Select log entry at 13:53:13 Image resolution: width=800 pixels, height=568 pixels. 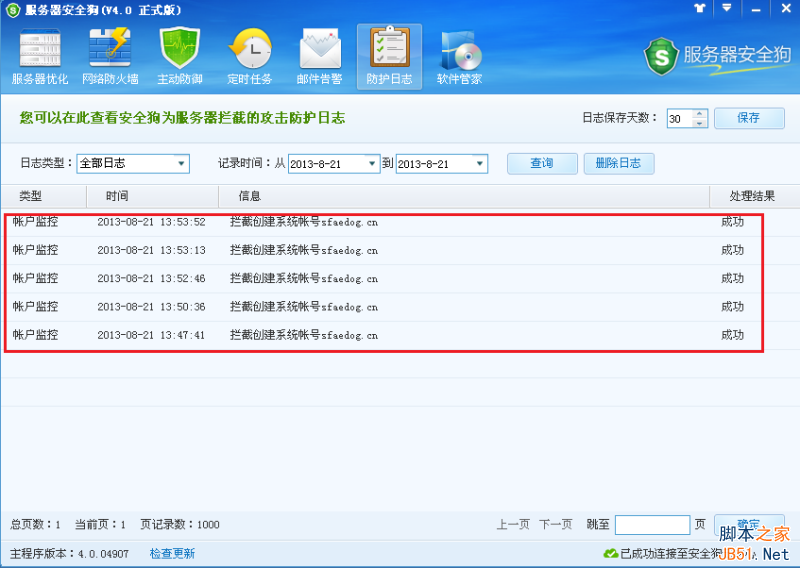click(400, 250)
